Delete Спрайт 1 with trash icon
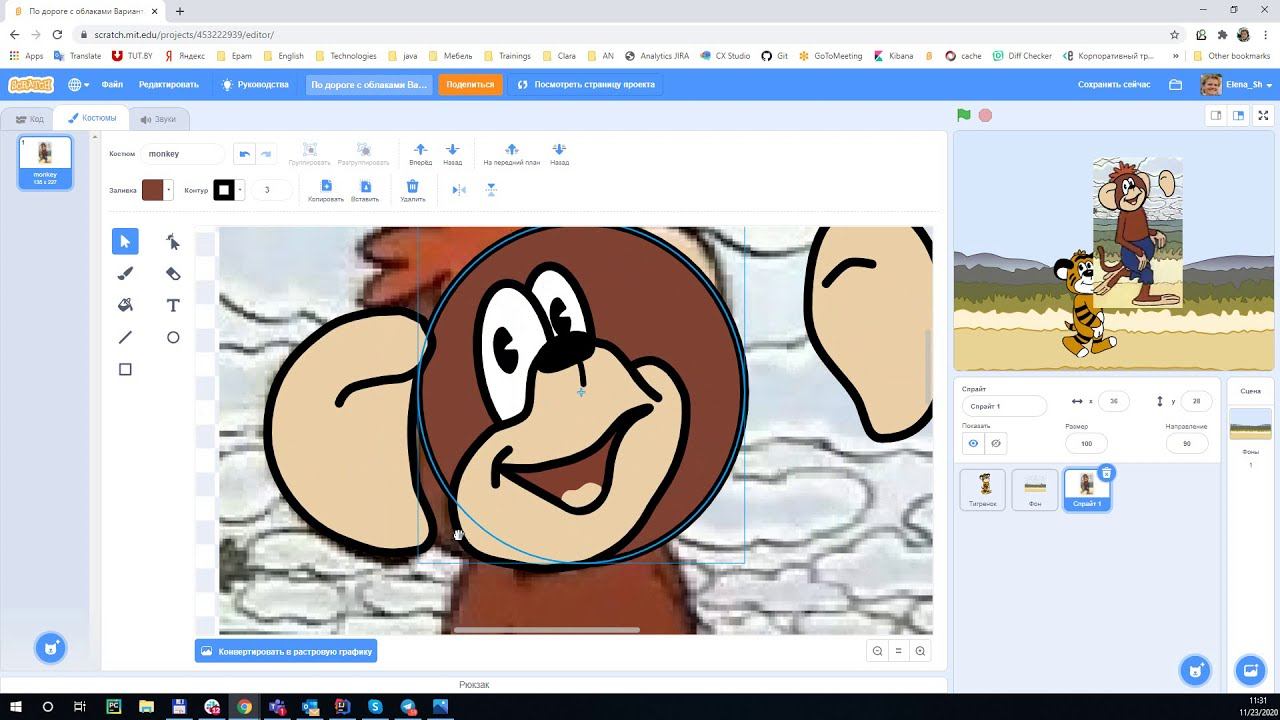The height and width of the screenshot is (720, 1280). pyautogui.click(x=1106, y=473)
